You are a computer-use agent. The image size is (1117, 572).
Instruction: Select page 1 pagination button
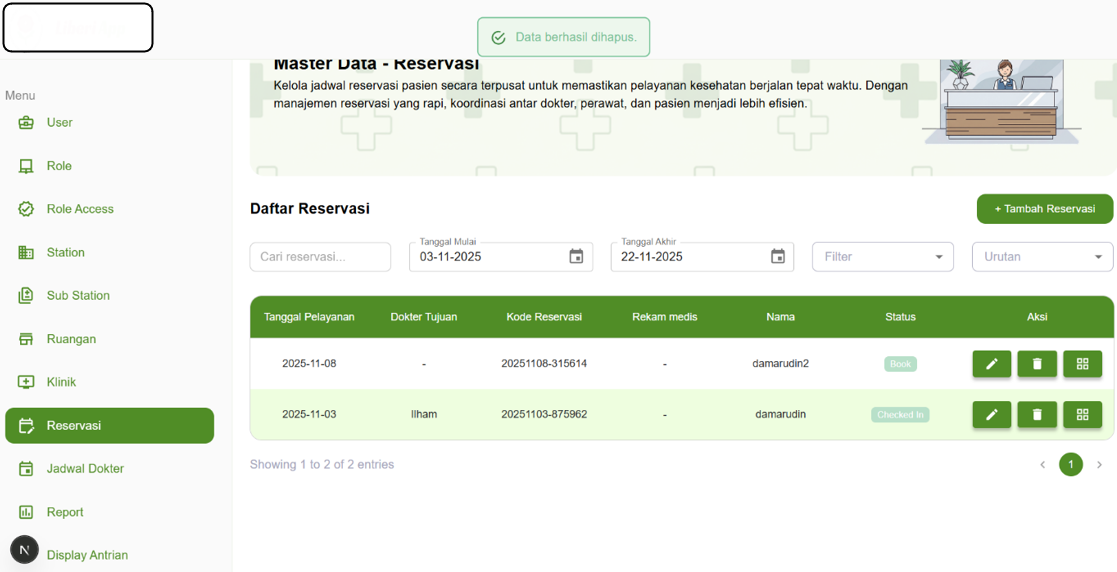tap(1071, 465)
